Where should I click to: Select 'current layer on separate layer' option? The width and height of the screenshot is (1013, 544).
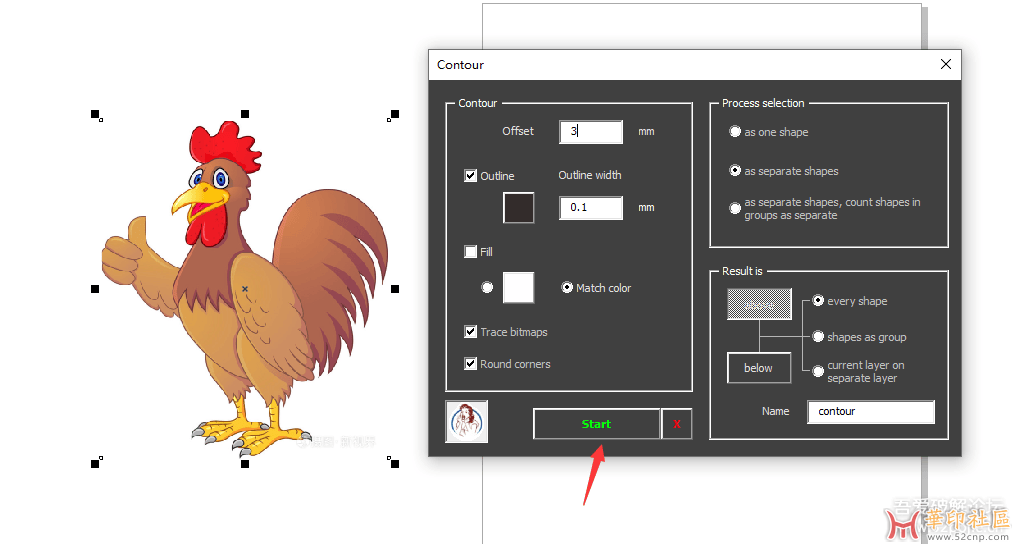point(818,371)
